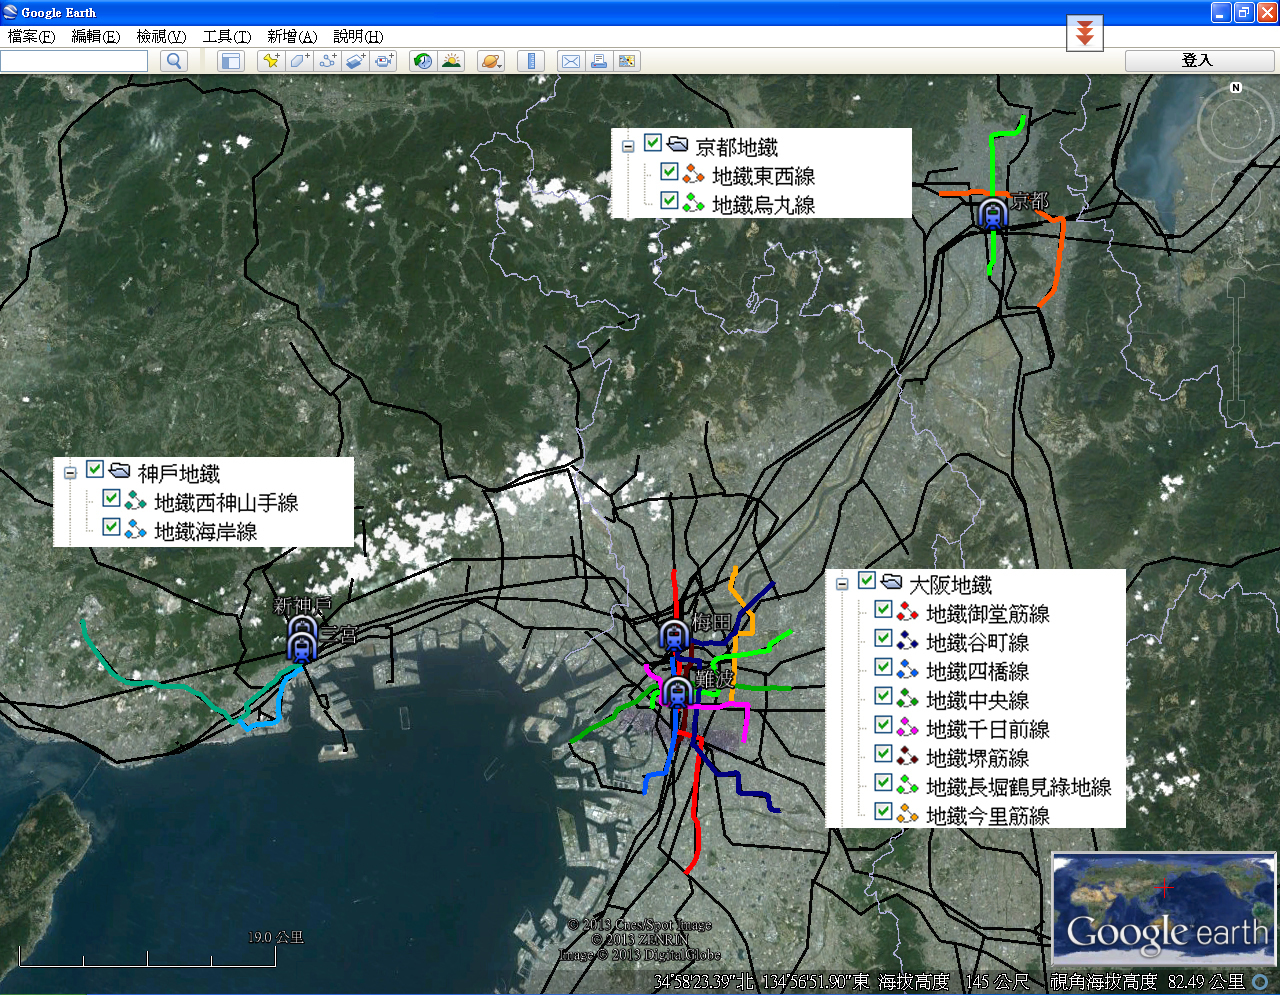The image size is (1280, 995).
Task: Toggle the sidebar panel icon
Action: 231,61
